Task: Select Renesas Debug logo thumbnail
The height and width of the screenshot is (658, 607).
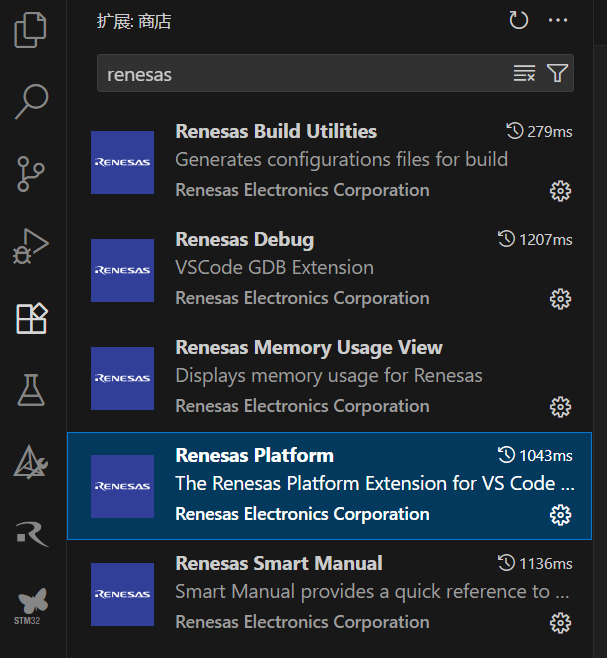Action: pyautogui.click(x=123, y=270)
